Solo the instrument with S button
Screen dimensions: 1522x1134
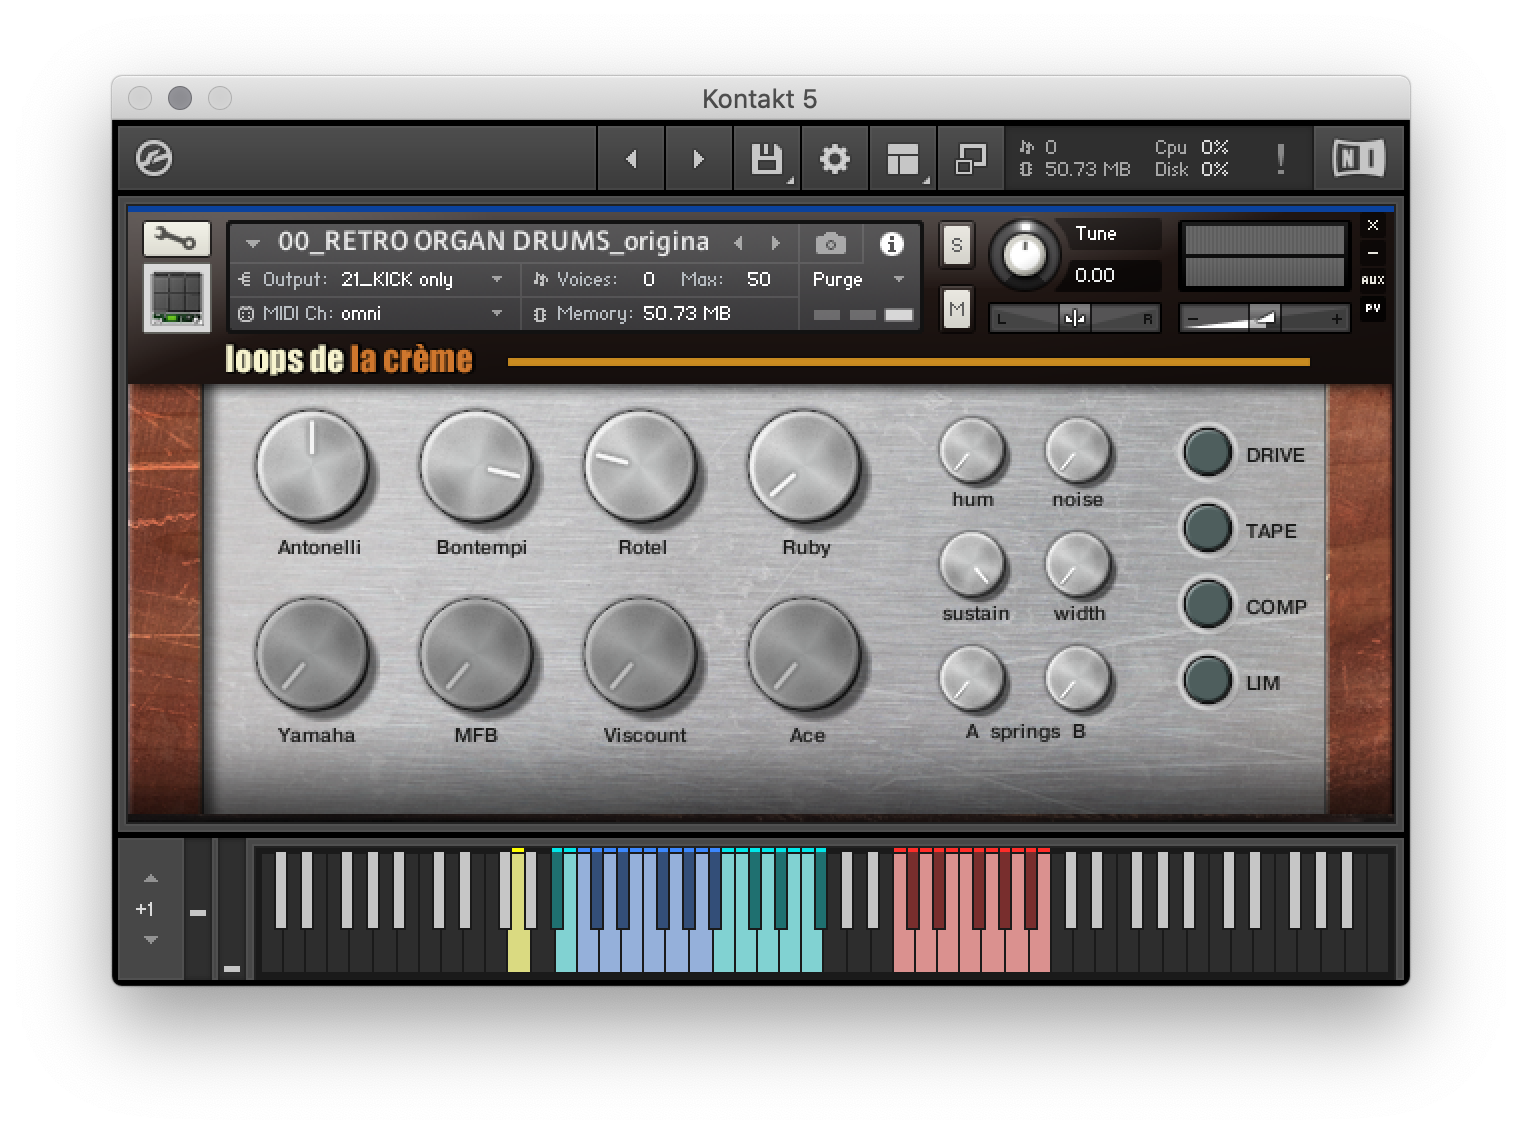click(x=957, y=245)
